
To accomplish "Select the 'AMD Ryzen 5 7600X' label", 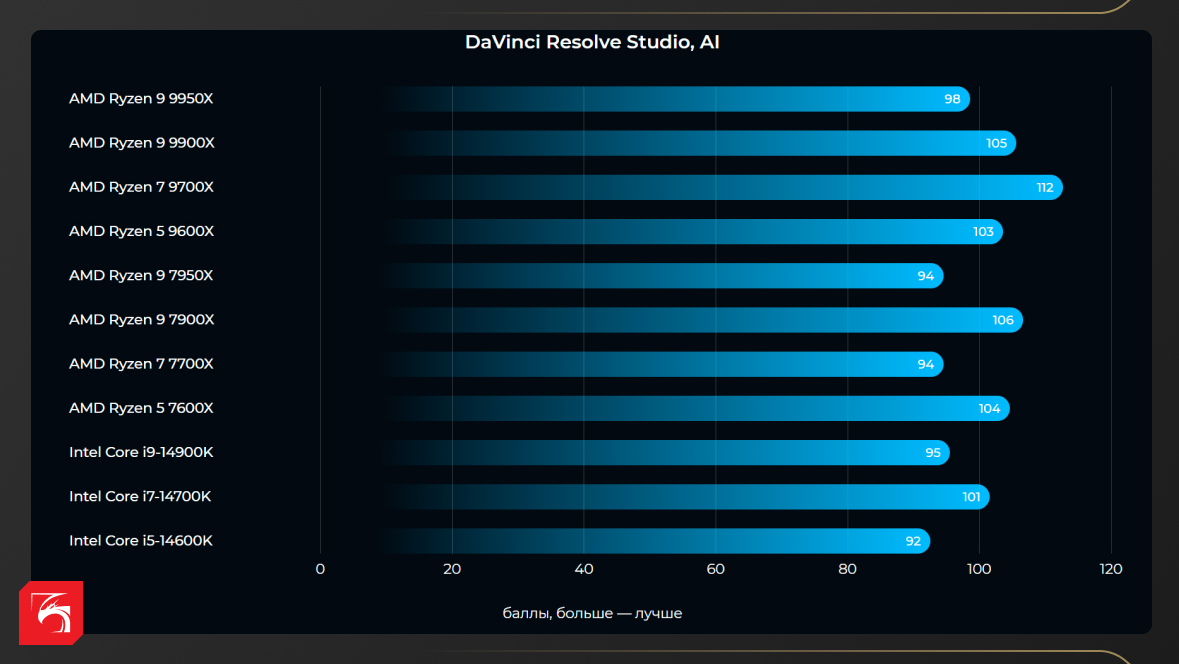I will (141, 408).
